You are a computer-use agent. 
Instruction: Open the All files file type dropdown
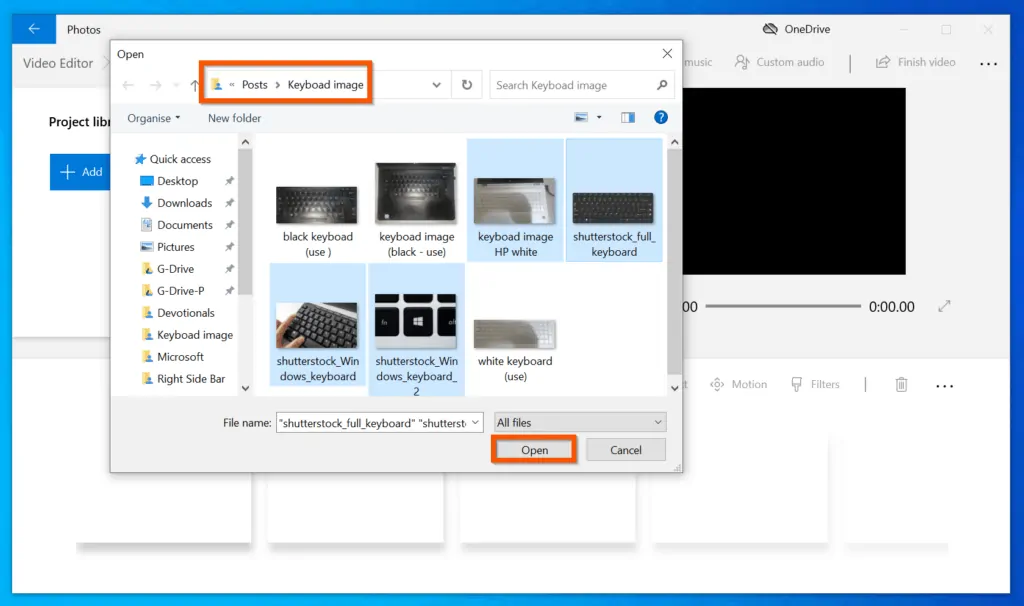(578, 421)
